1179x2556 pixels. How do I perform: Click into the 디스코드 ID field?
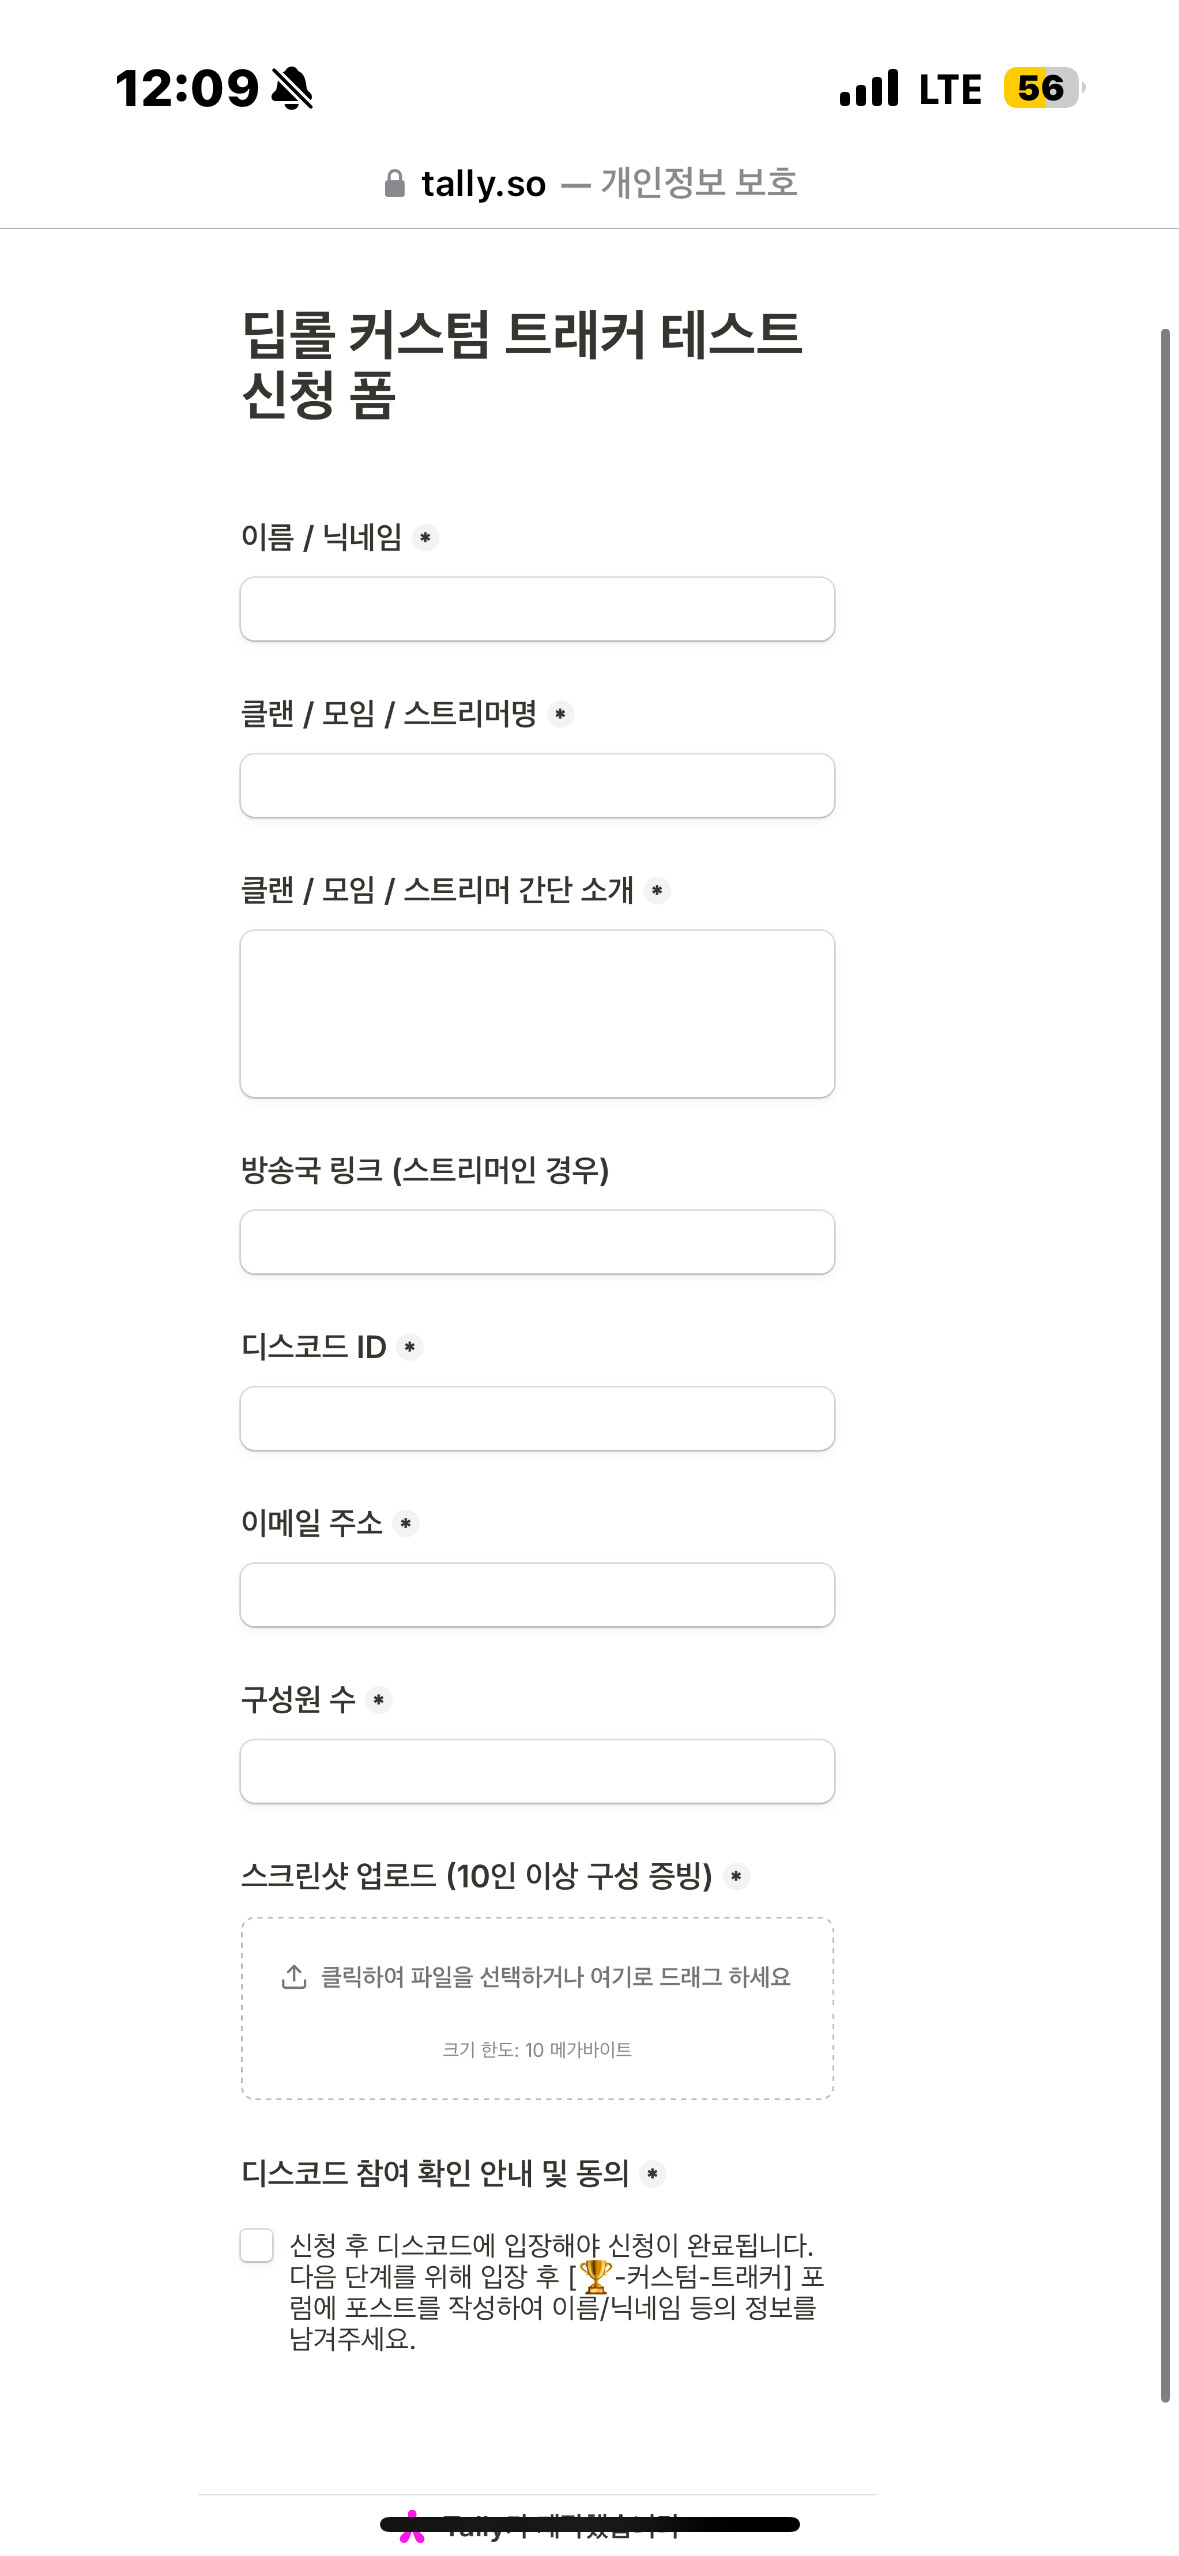click(x=537, y=1419)
